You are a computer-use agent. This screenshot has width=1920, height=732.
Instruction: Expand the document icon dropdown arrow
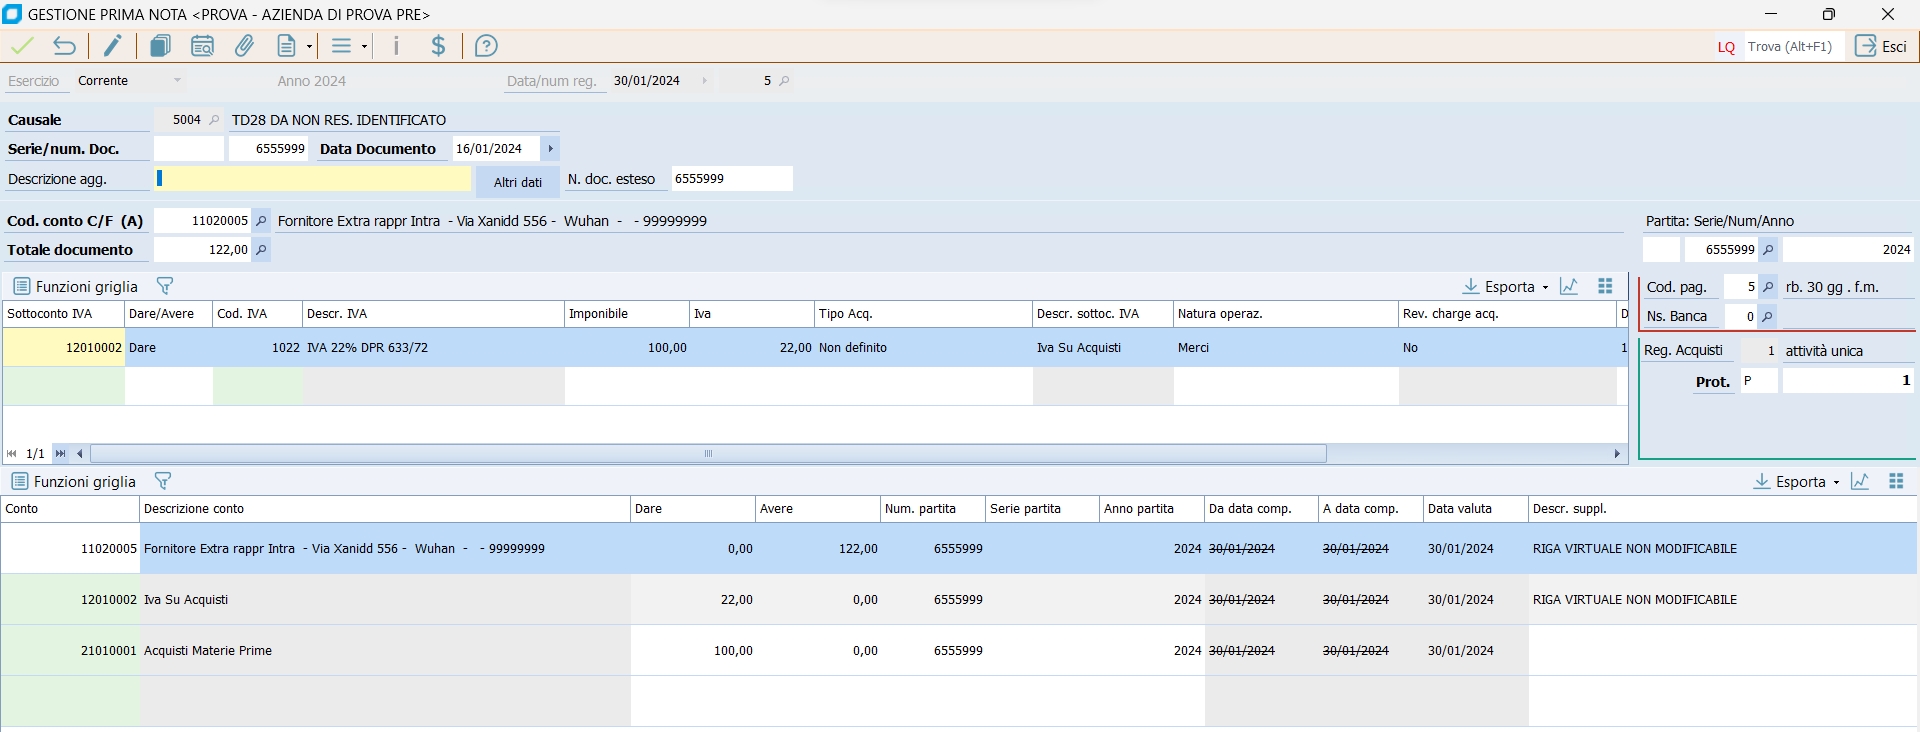tap(309, 46)
